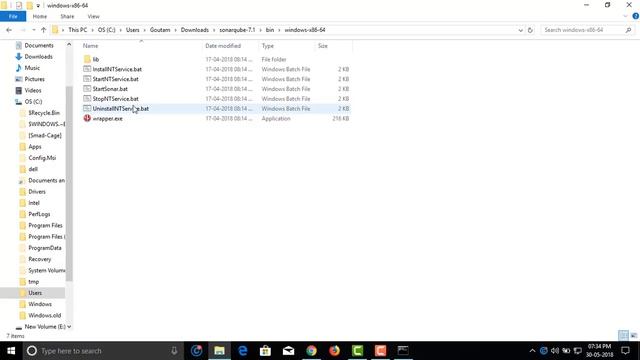Screen dimensions: 640x360
Task: Select Downloads in navigation pane
Action: (38, 57)
